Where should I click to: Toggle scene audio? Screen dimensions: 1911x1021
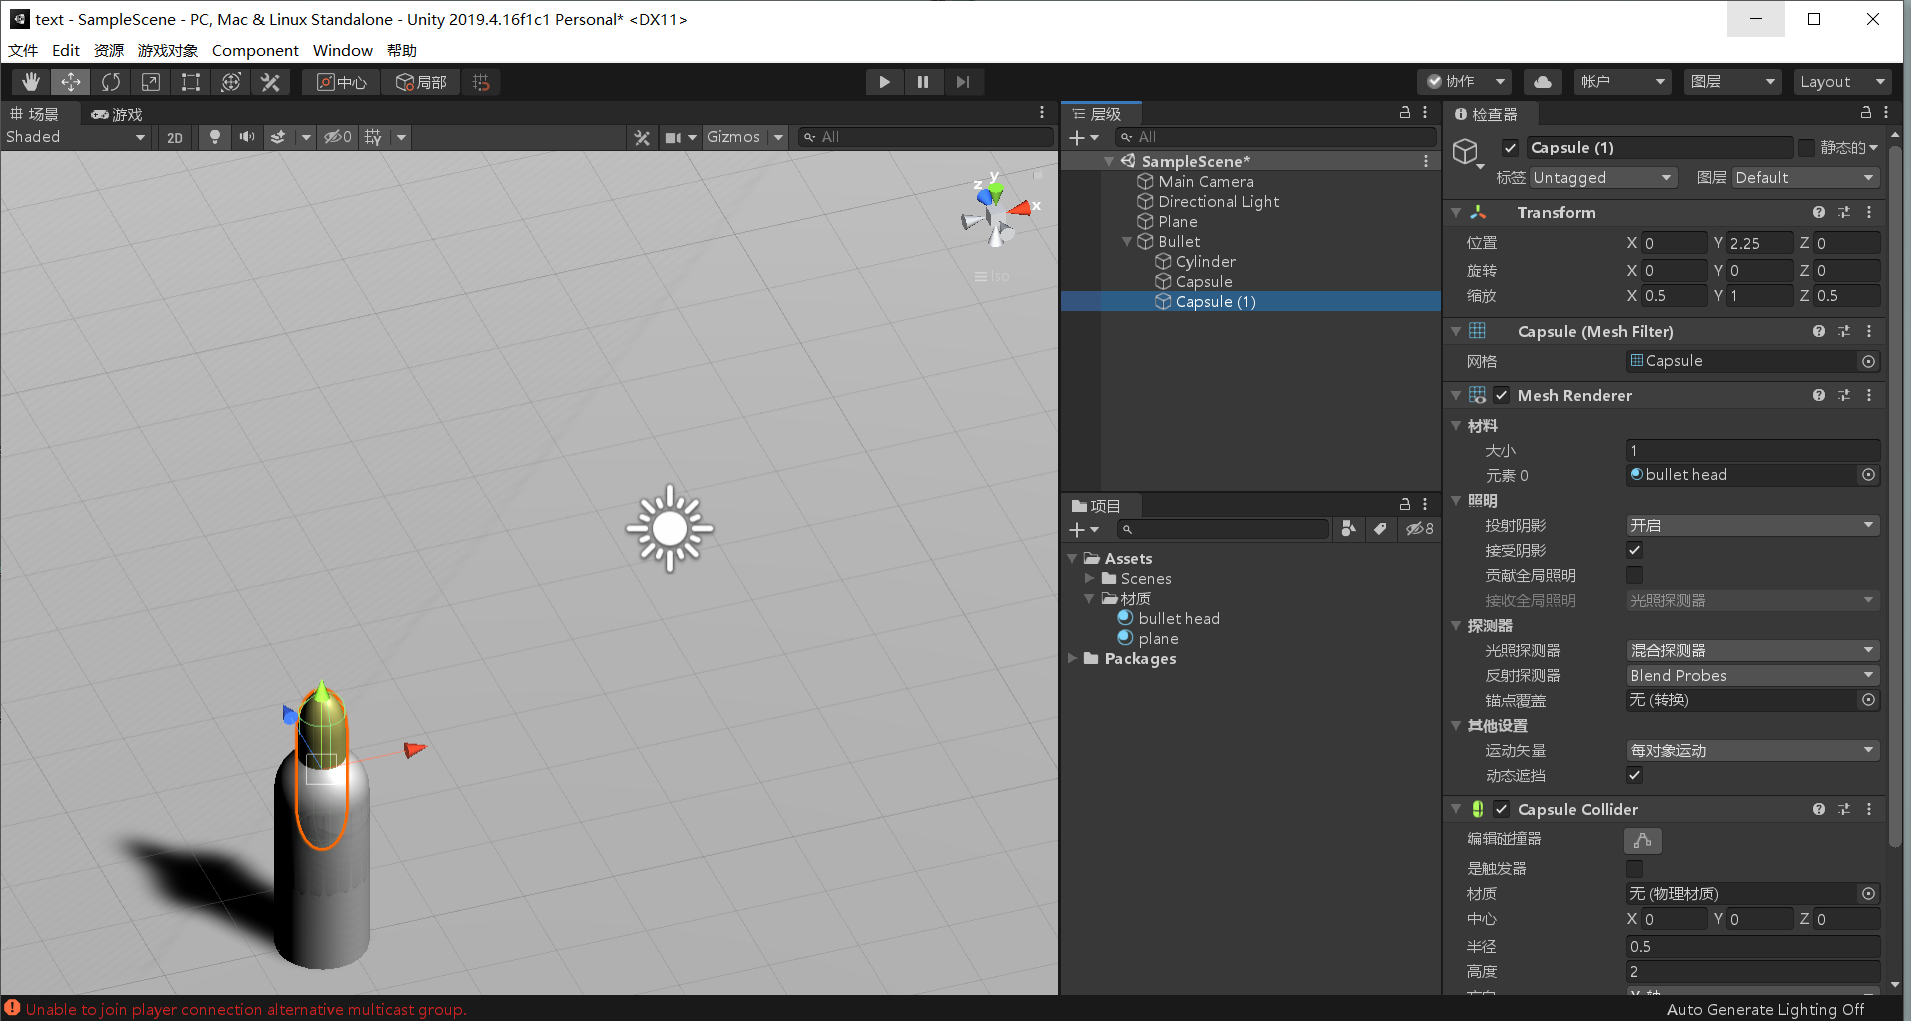[246, 137]
